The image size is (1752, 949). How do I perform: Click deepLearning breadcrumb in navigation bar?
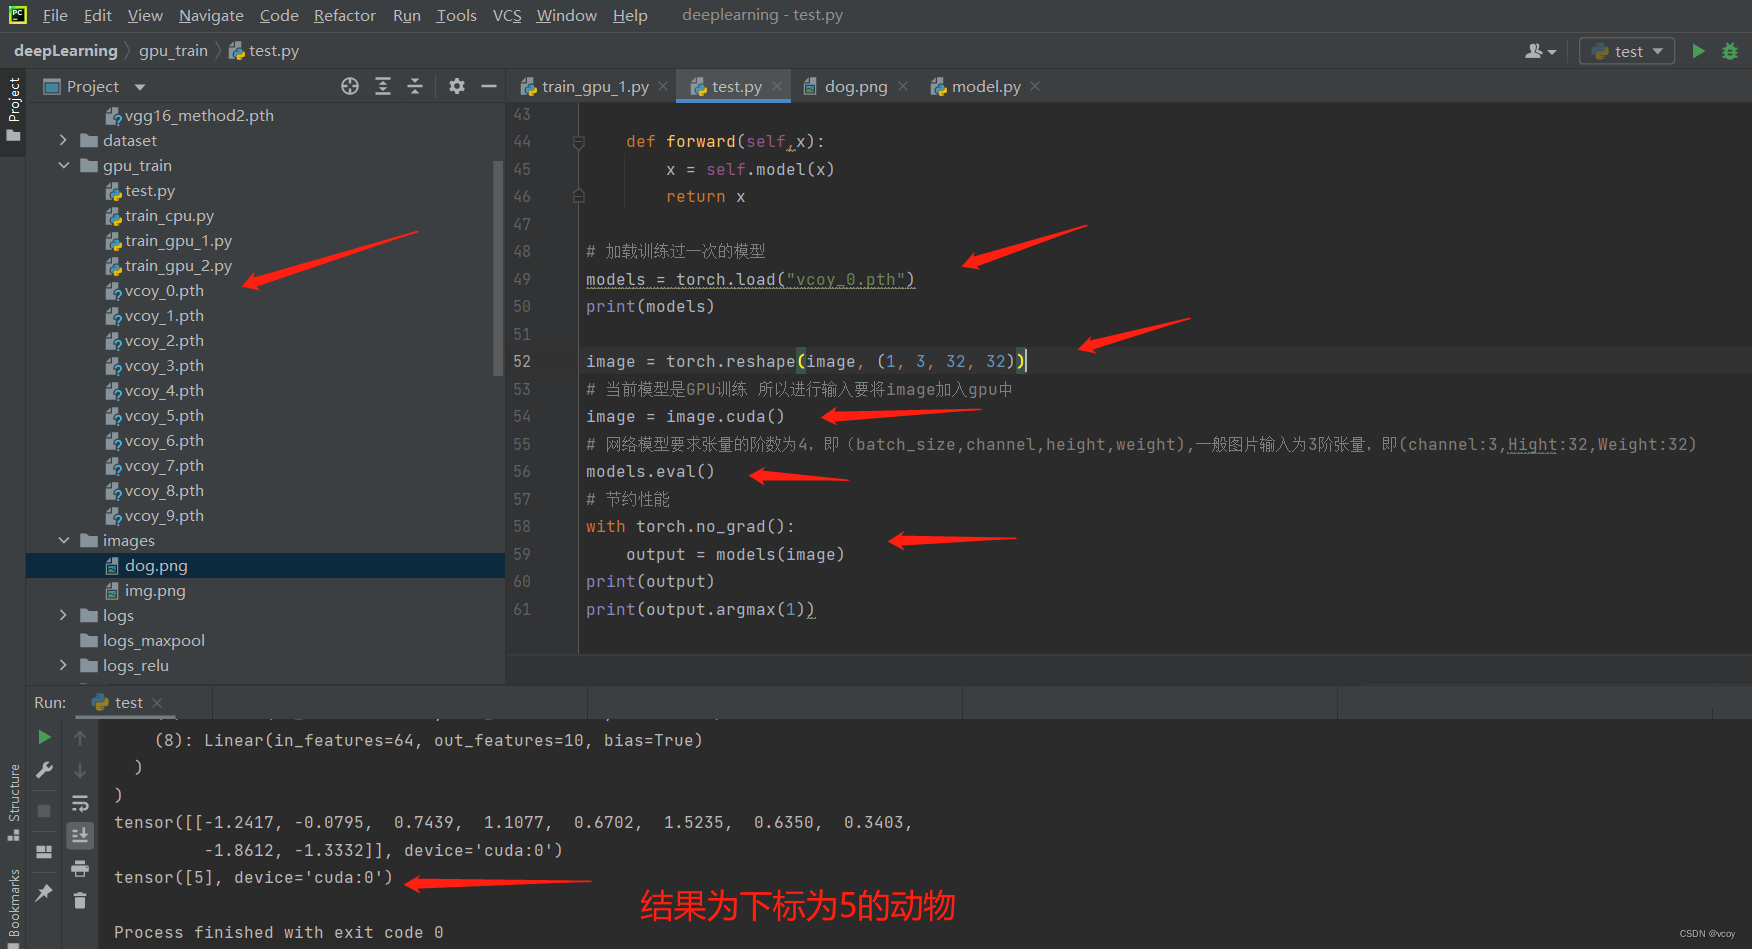tap(65, 51)
